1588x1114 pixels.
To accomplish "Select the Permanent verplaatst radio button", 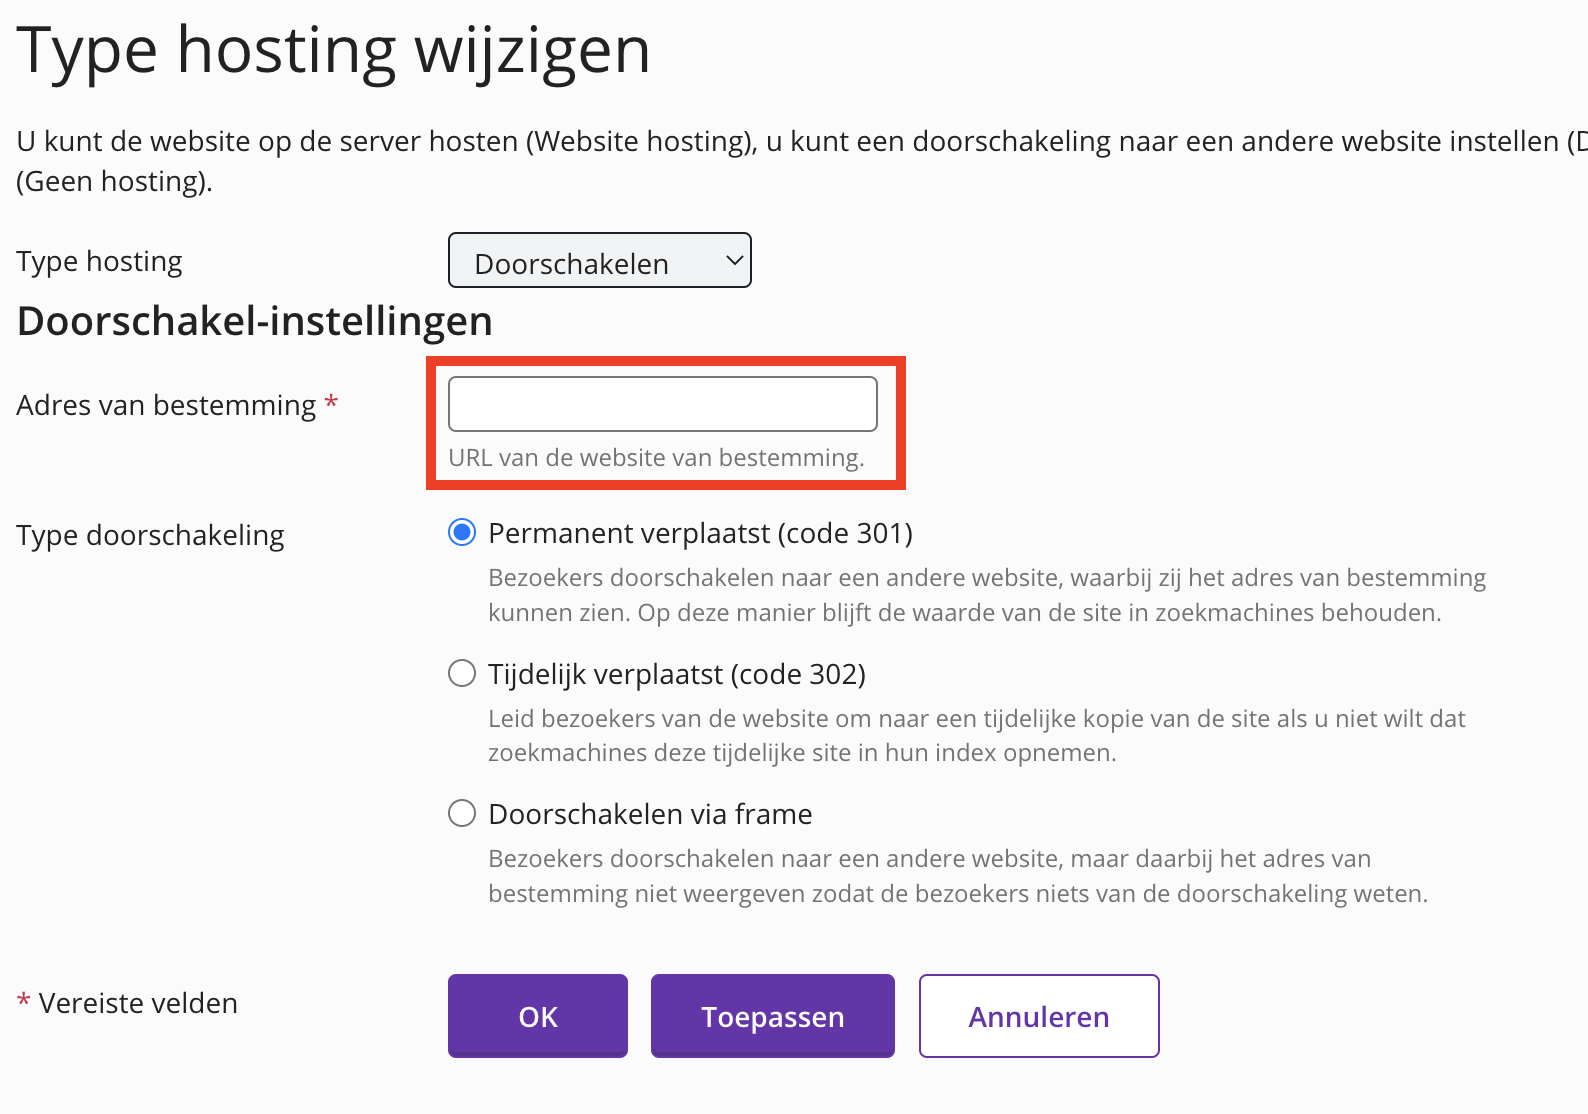I will click(x=462, y=533).
